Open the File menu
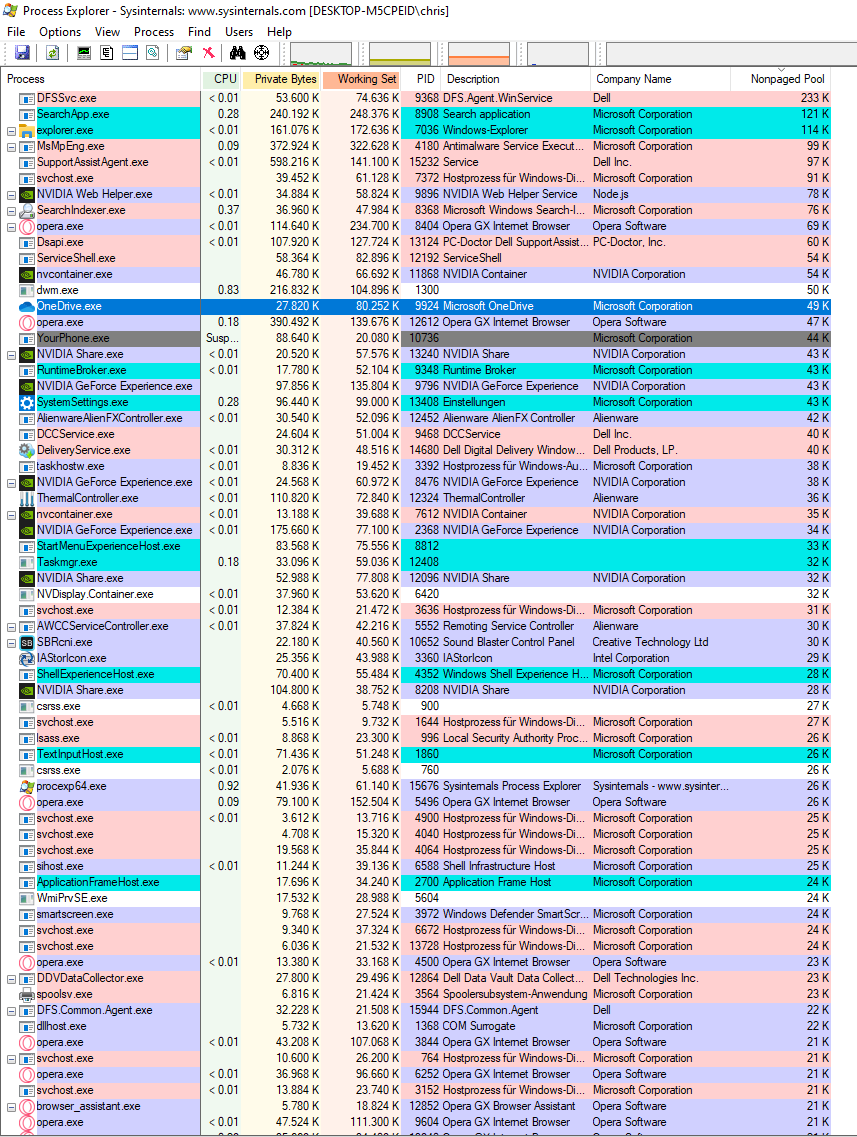857x1137 pixels. point(16,32)
